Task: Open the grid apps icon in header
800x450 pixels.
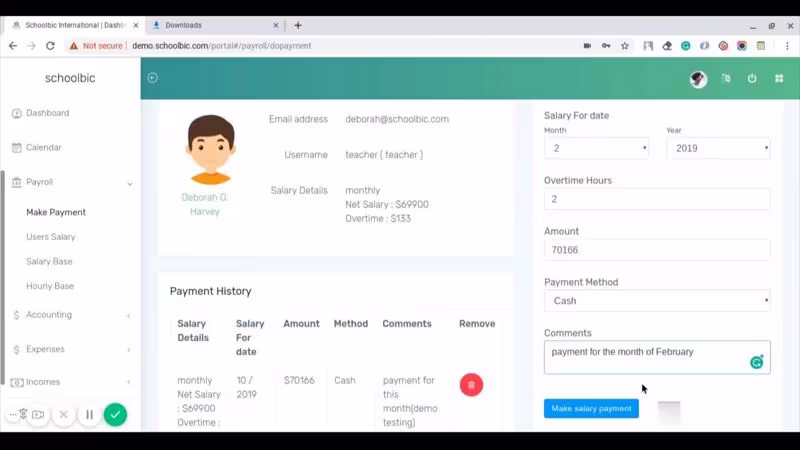Action: pos(779,79)
